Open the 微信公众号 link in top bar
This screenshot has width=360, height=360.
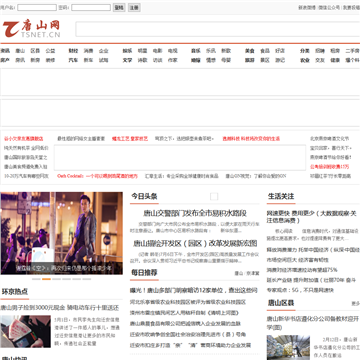329,7
